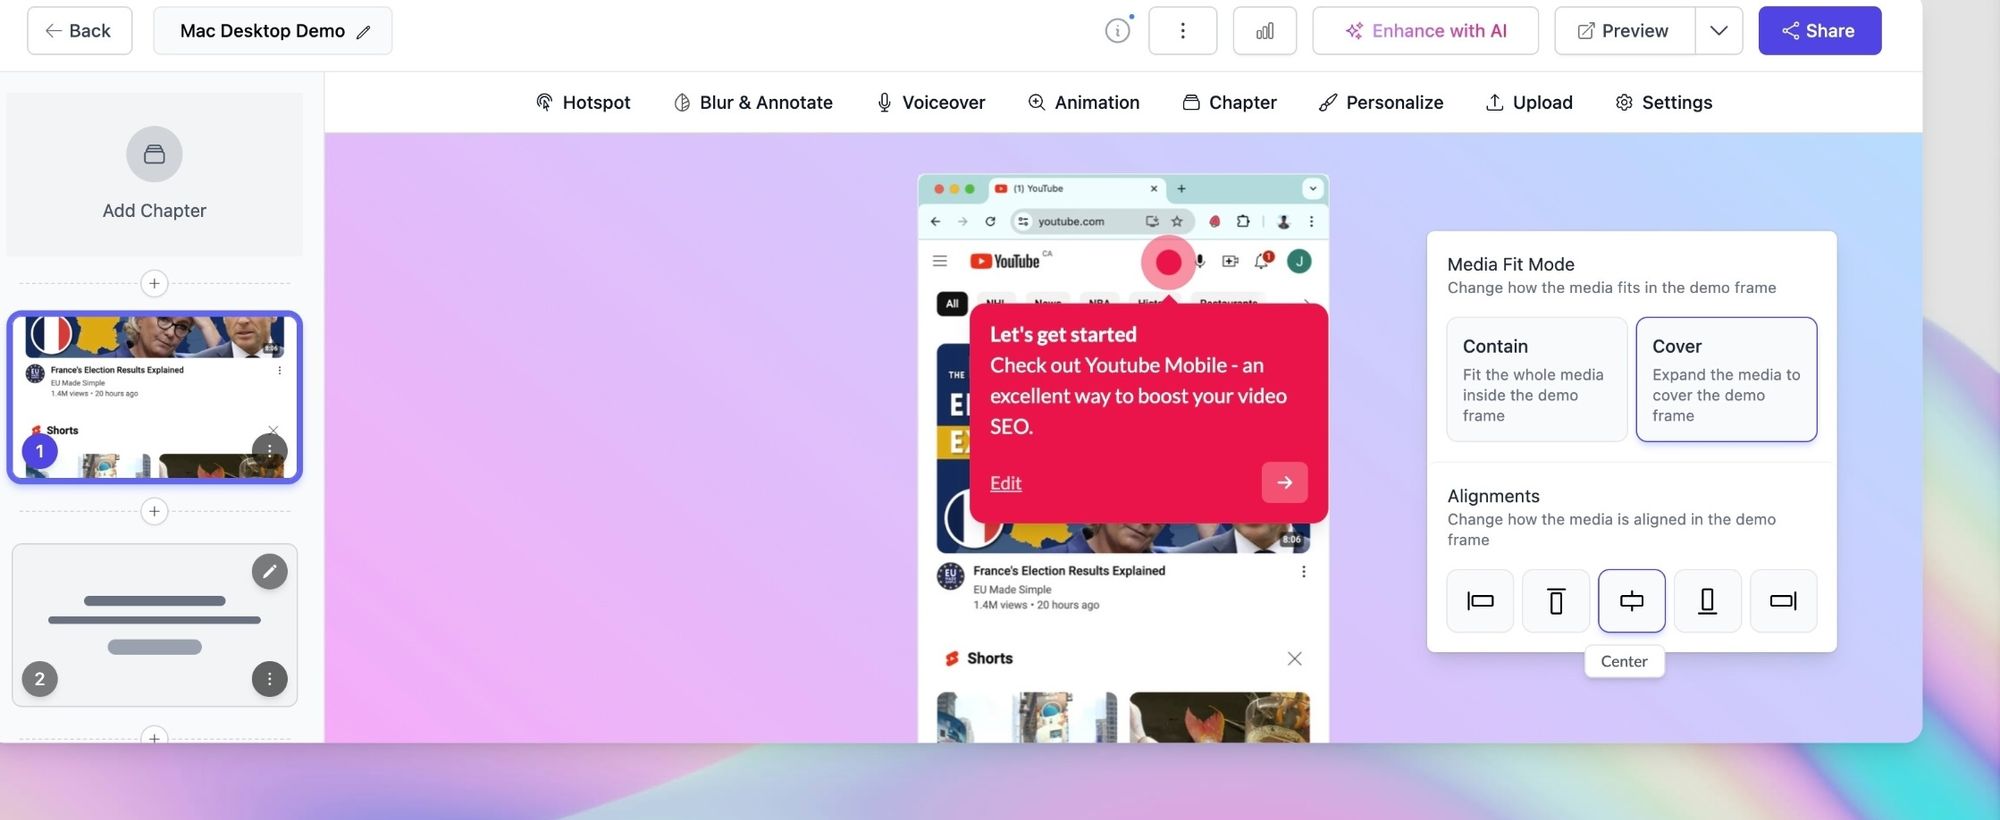
Task: Click the tooltip next arrow button
Action: [x=1284, y=482]
